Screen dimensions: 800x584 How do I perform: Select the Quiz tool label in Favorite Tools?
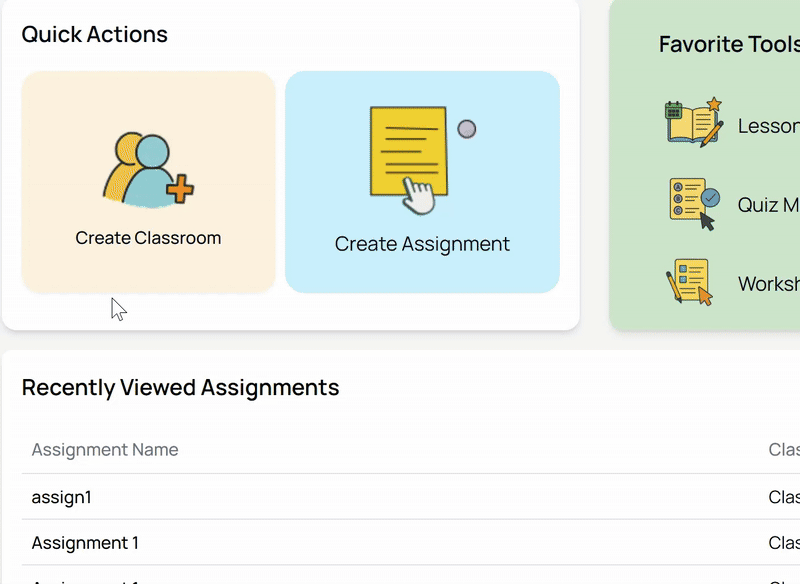768,205
